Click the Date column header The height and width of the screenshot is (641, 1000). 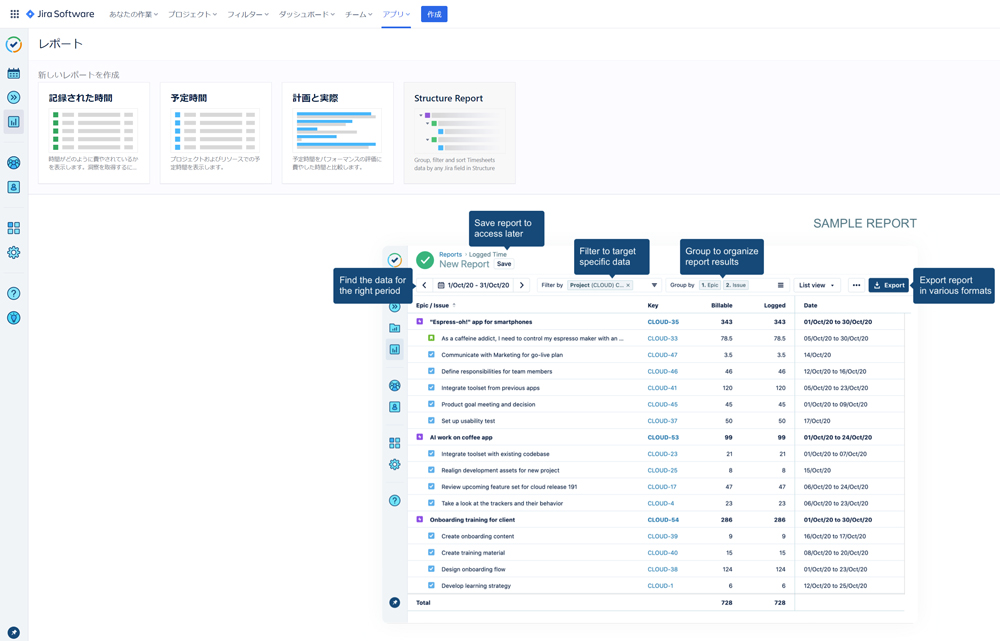tap(811, 306)
